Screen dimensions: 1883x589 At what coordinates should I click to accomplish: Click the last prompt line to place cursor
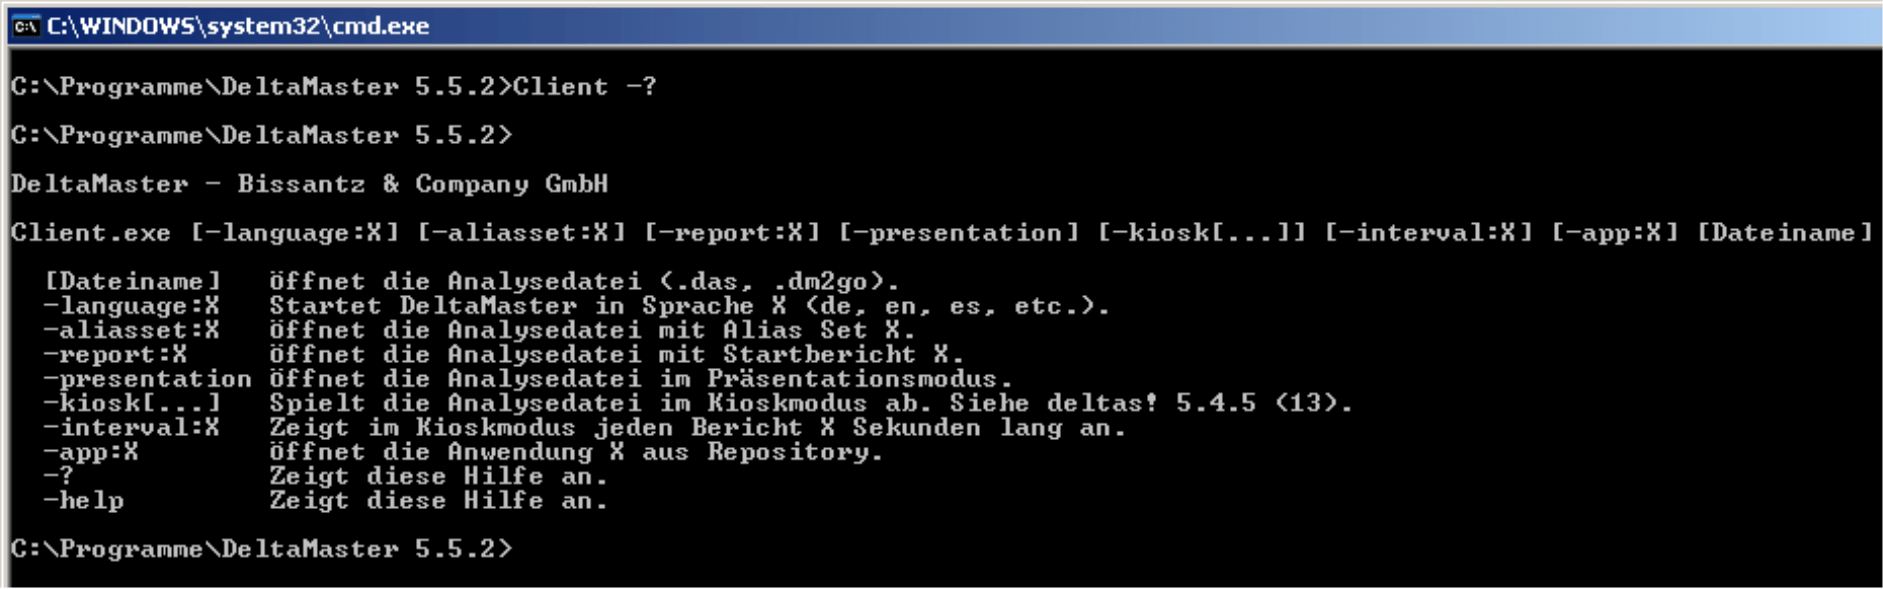tap(262, 550)
